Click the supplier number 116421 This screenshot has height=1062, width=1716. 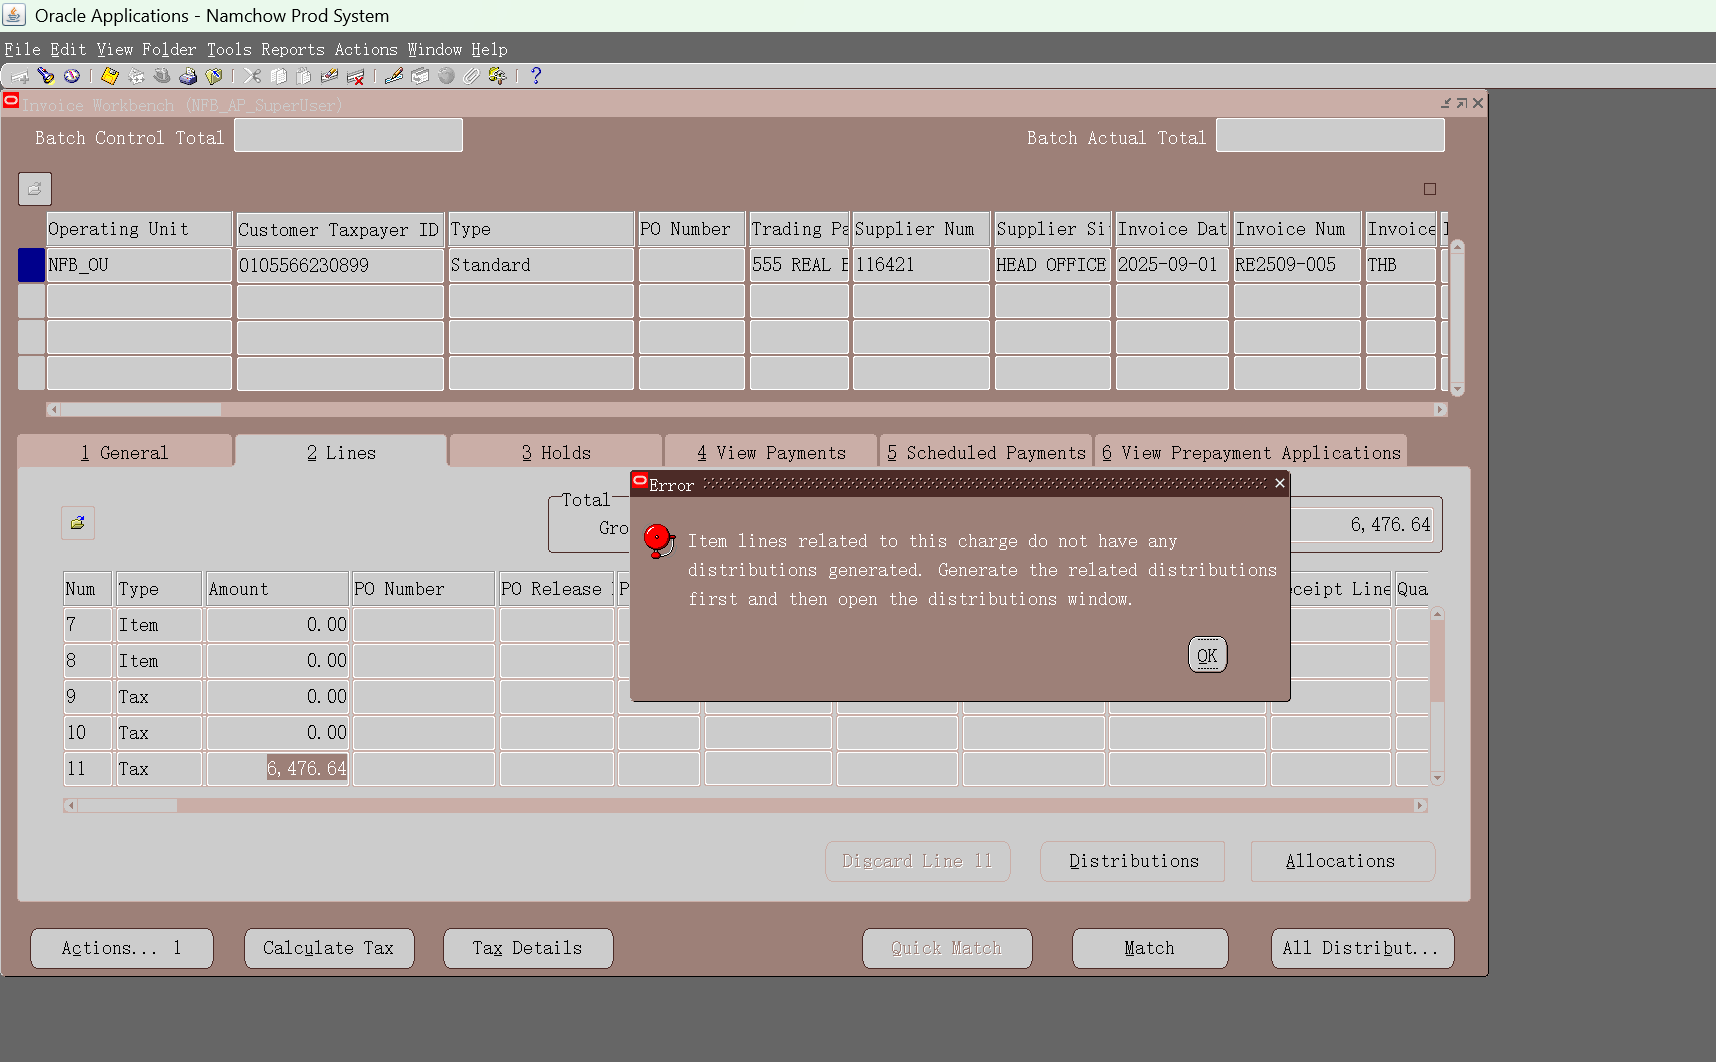(921, 265)
